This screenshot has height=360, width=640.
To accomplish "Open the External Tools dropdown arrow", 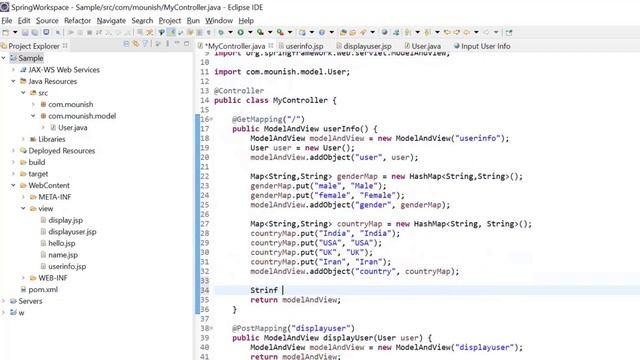I will point(290,32).
